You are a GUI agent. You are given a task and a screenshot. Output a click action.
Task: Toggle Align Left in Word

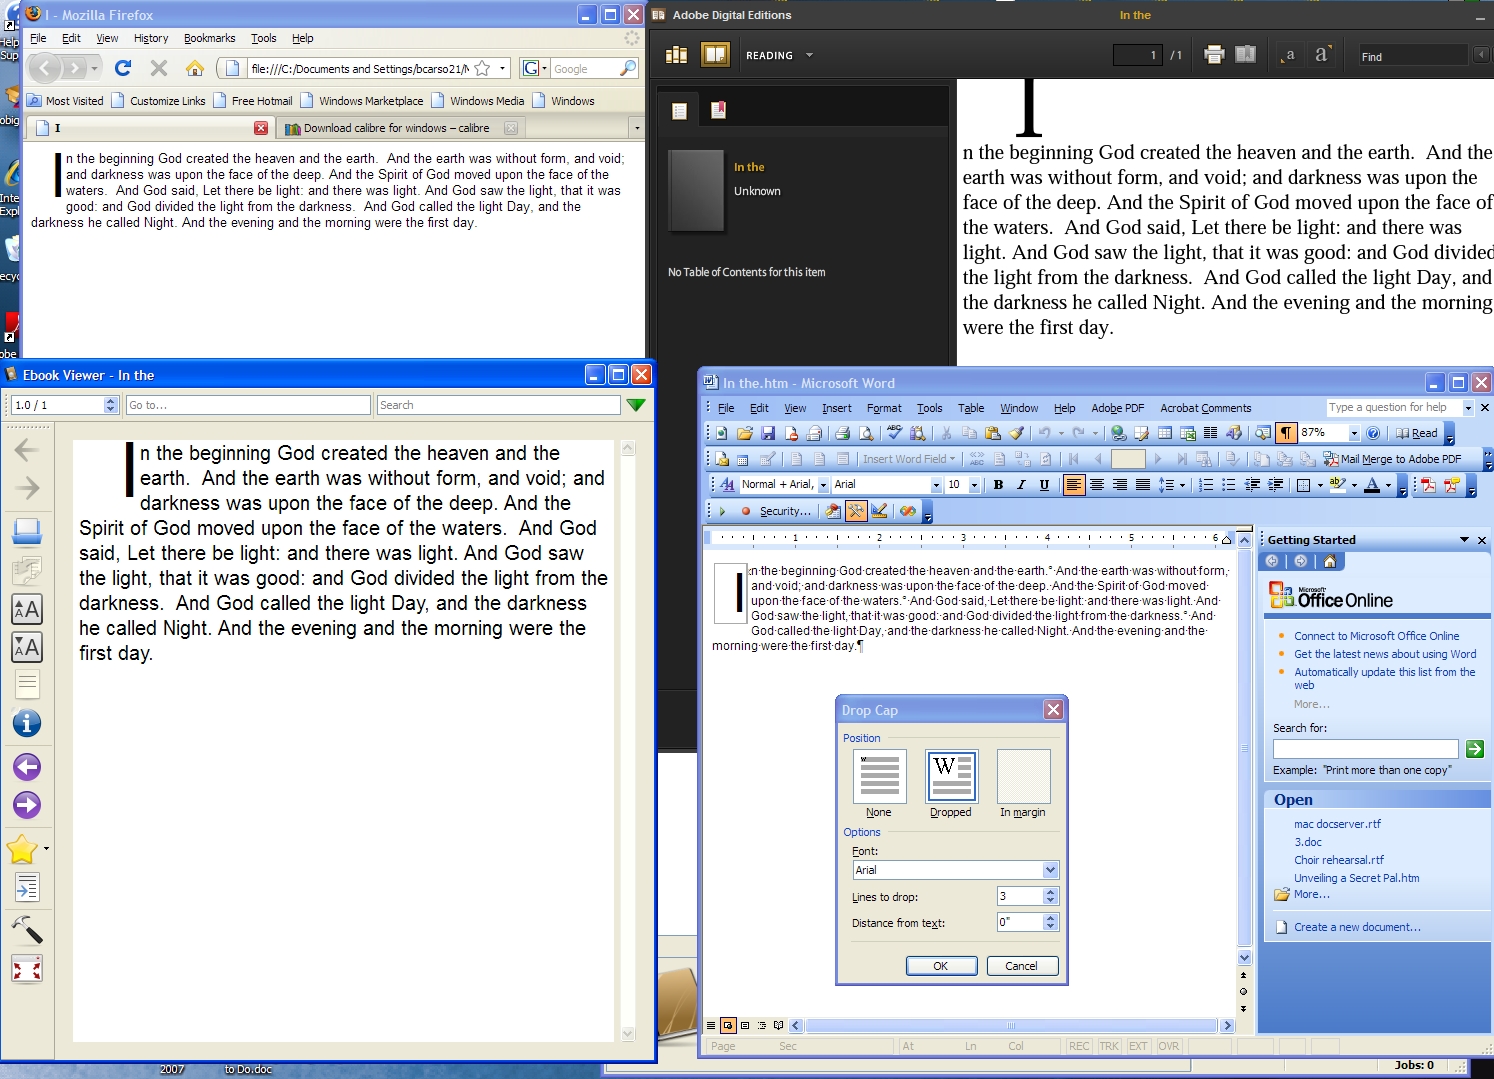[x=1074, y=485]
